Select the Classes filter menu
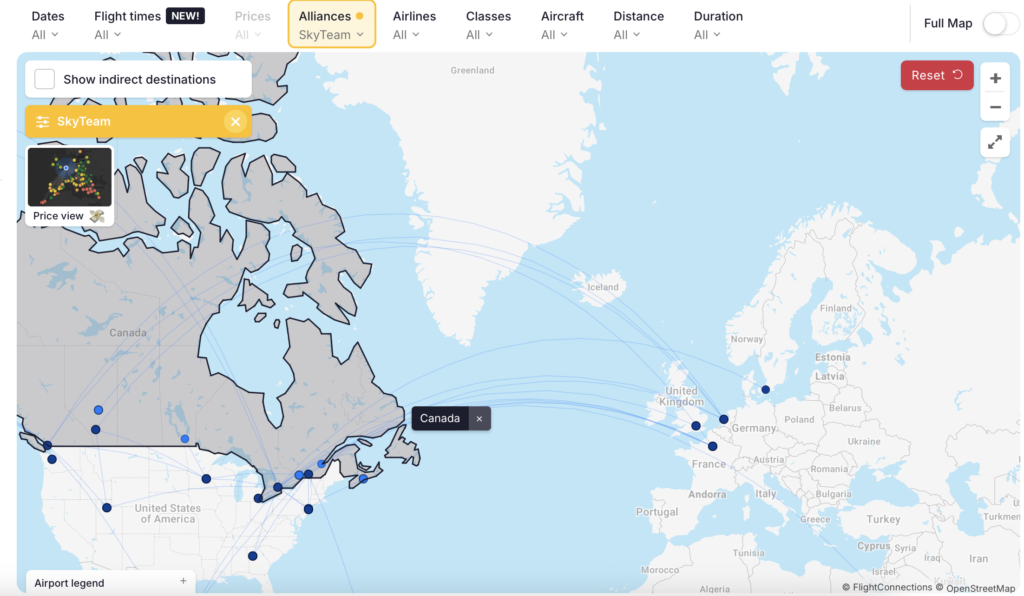 [488, 25]
